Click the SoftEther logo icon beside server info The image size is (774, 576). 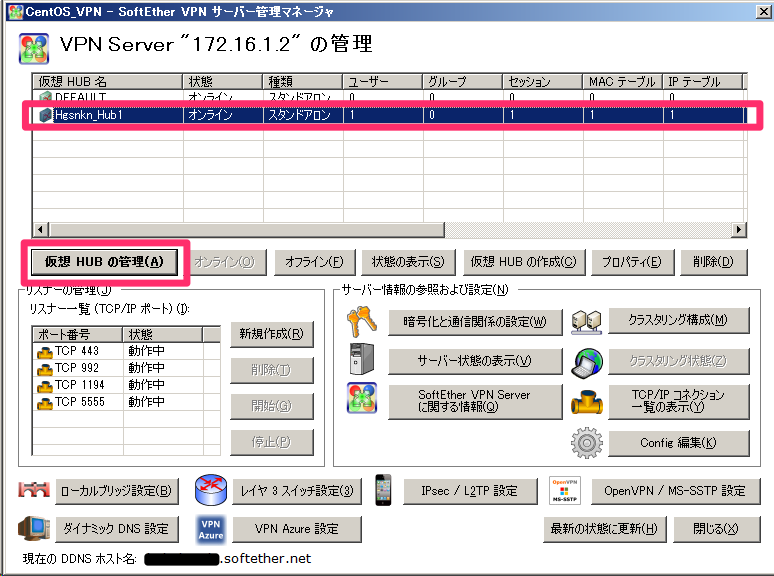pyautogui.click(x=362, y=398)
